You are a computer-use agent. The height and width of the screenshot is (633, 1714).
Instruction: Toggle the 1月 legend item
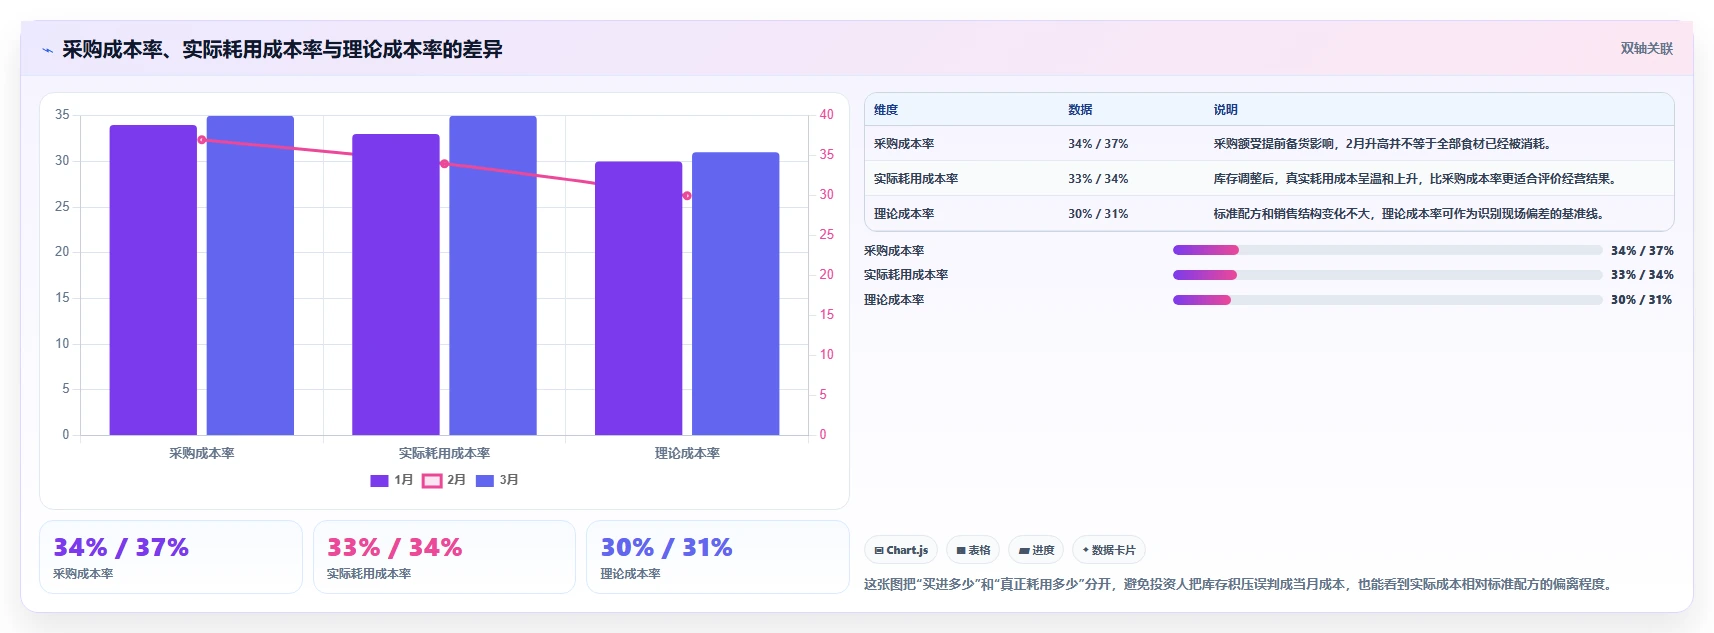[x=392, y=480]
